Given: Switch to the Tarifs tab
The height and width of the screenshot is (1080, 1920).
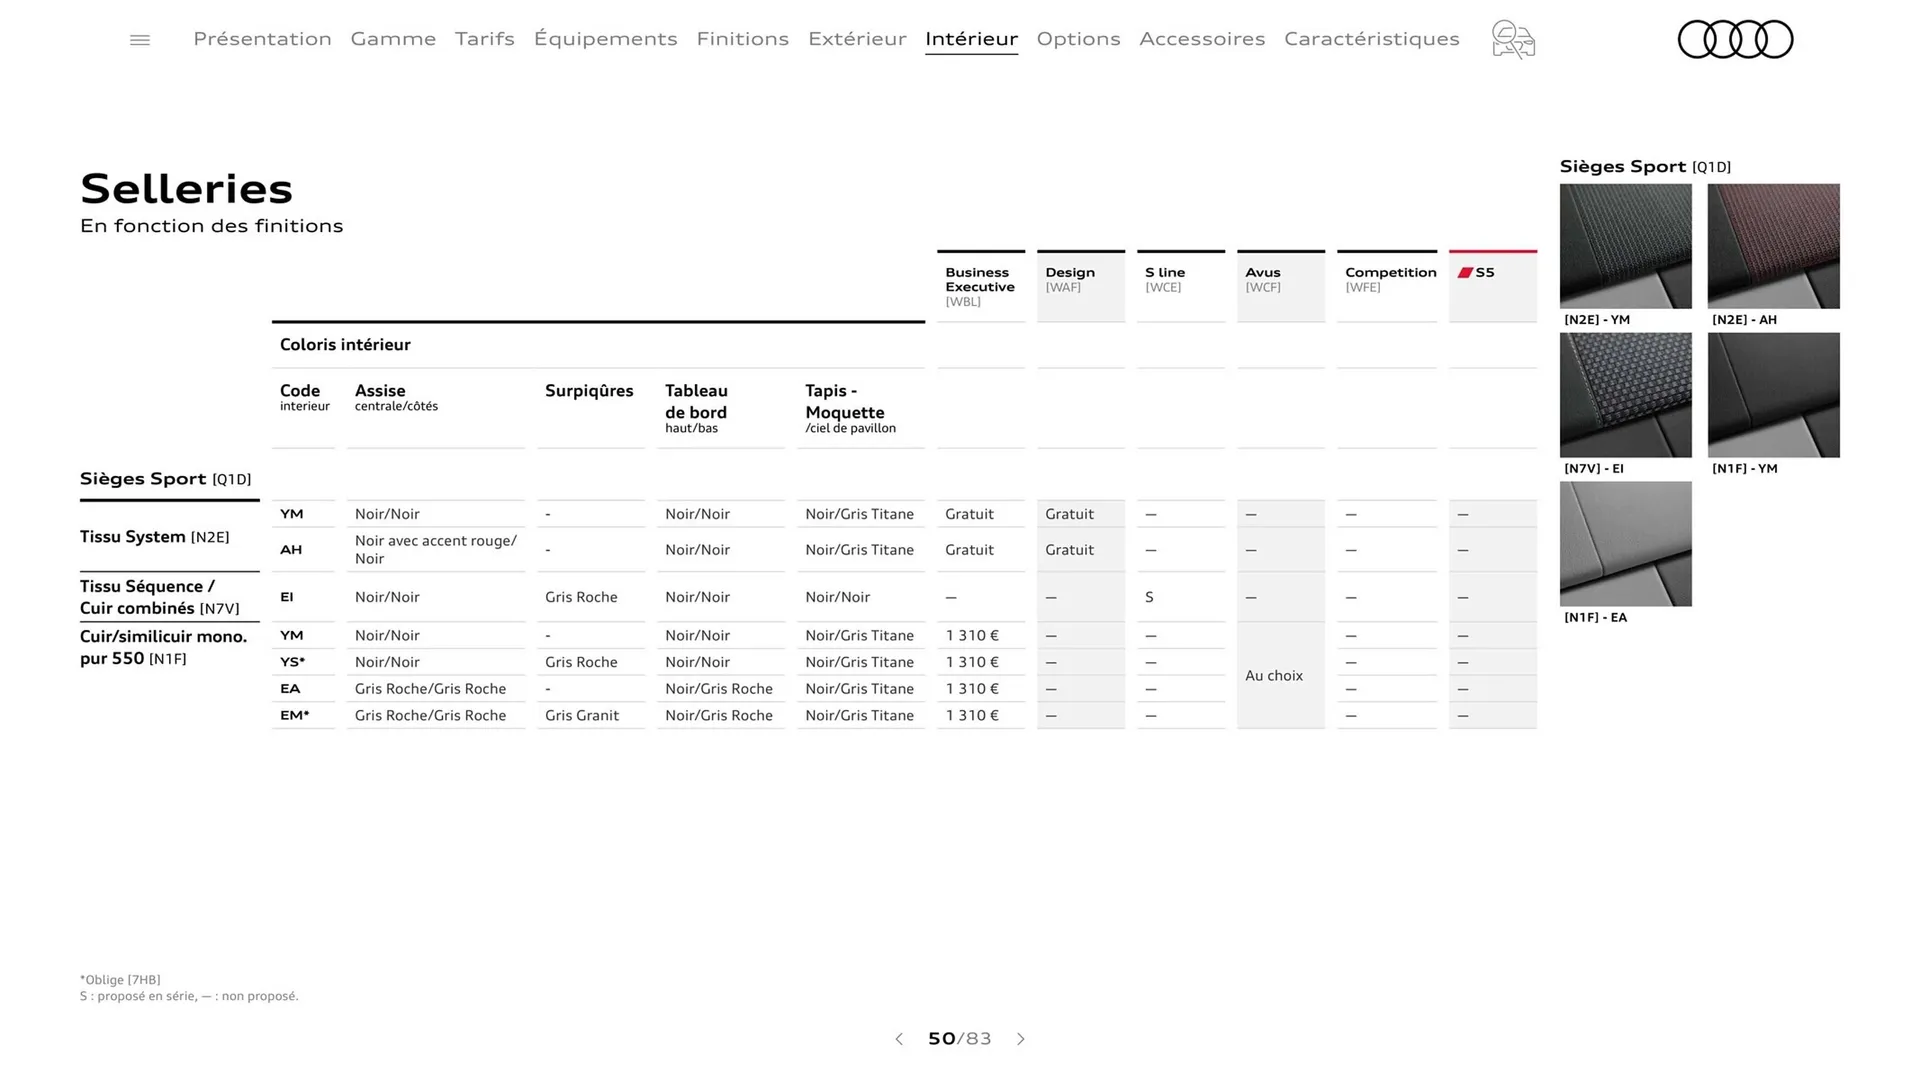Looking at the screenshot, I should point(485,39).
